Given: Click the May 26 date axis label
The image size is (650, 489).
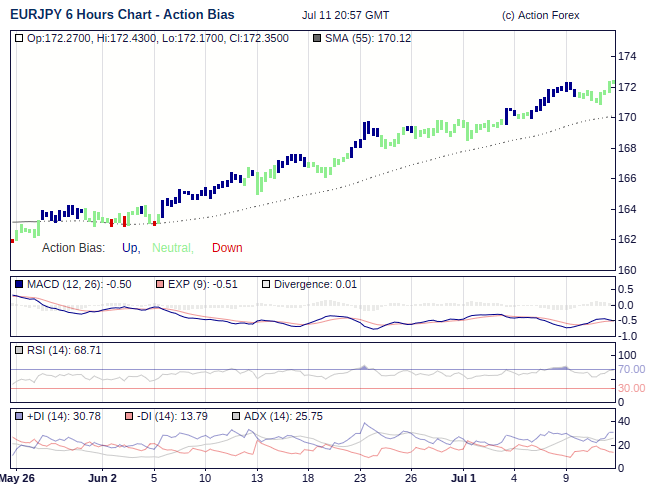Looking at the screenshot, I should (x=17, y=478).
